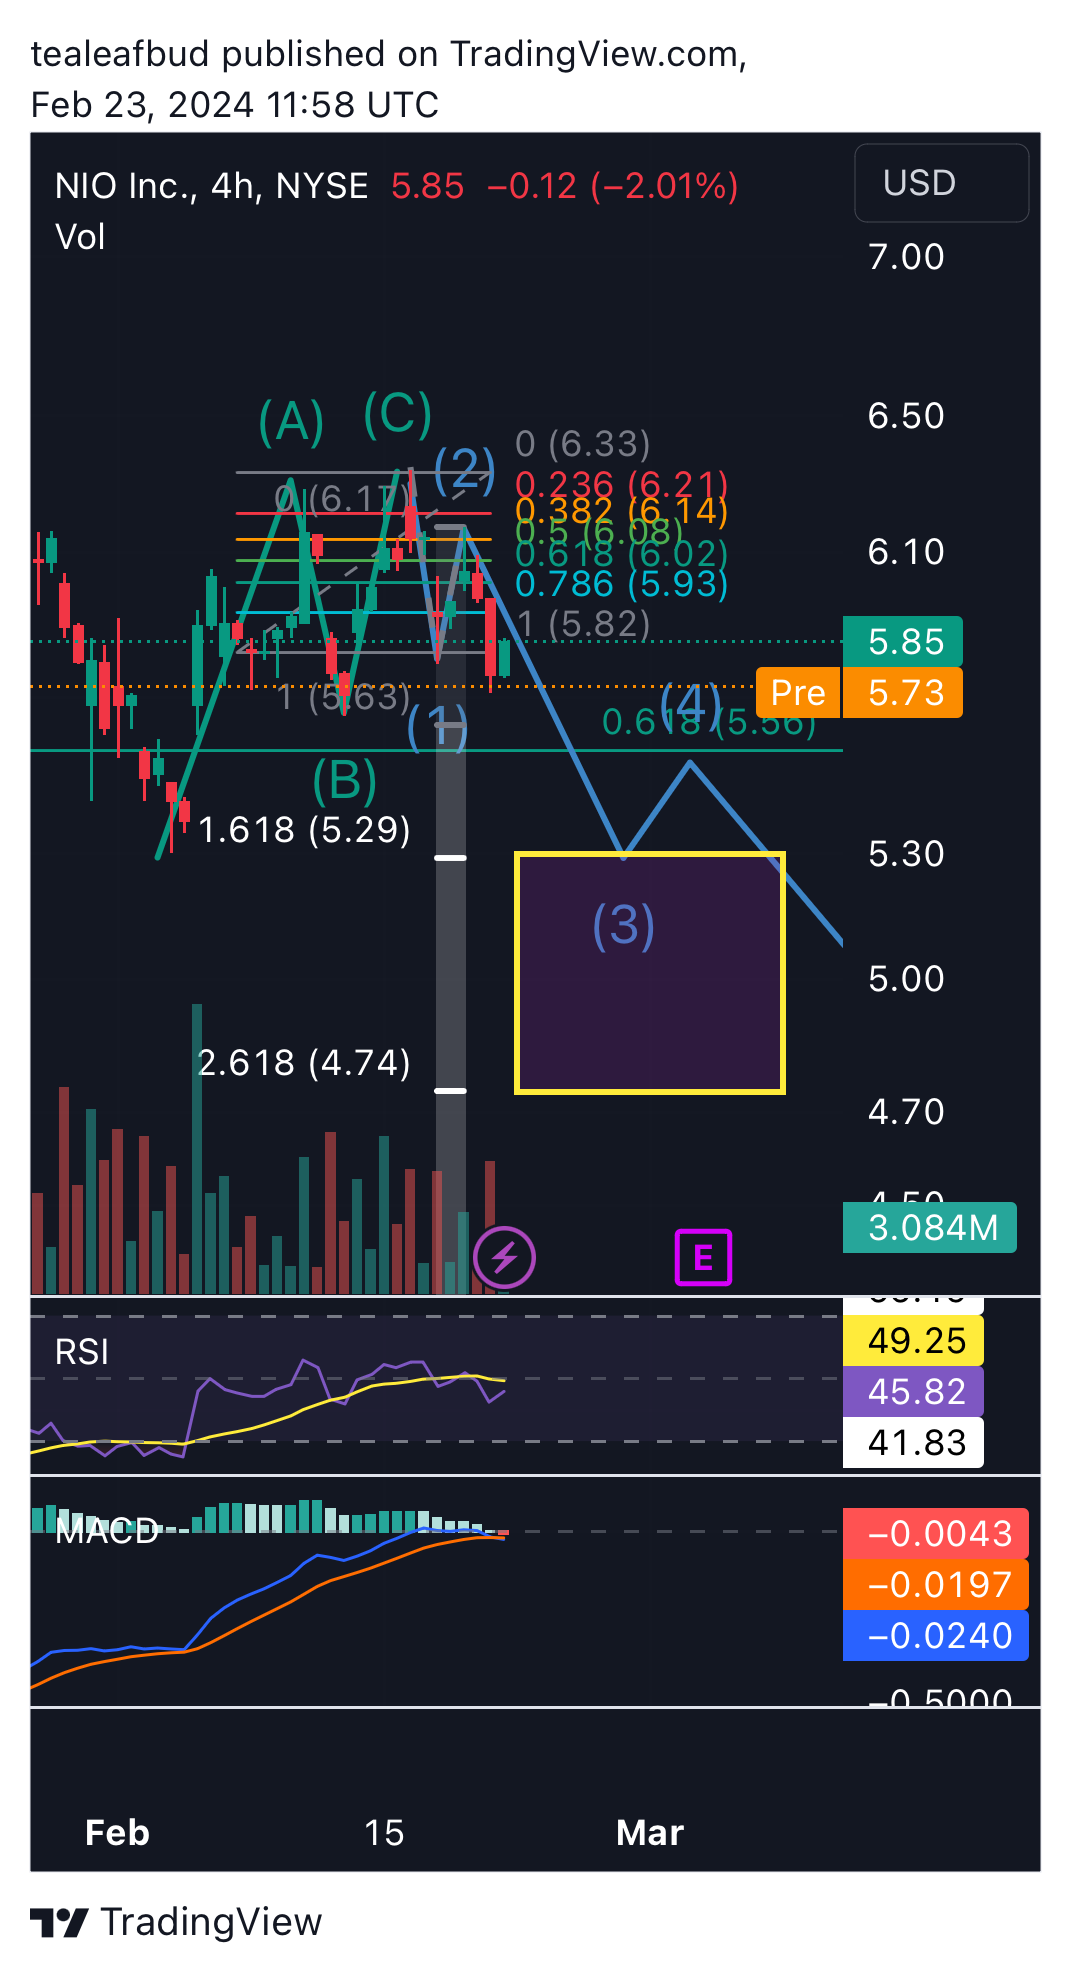Click the 5.73 pre-market price label

click(x=903, y=692)
